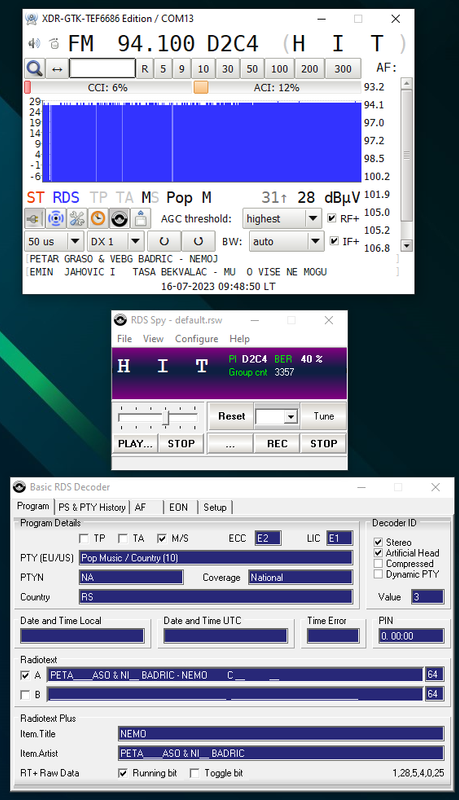This screenshot has height=800, width=459.
Task: Click the 9 step tuning button
Action: (x=182, y=68)
